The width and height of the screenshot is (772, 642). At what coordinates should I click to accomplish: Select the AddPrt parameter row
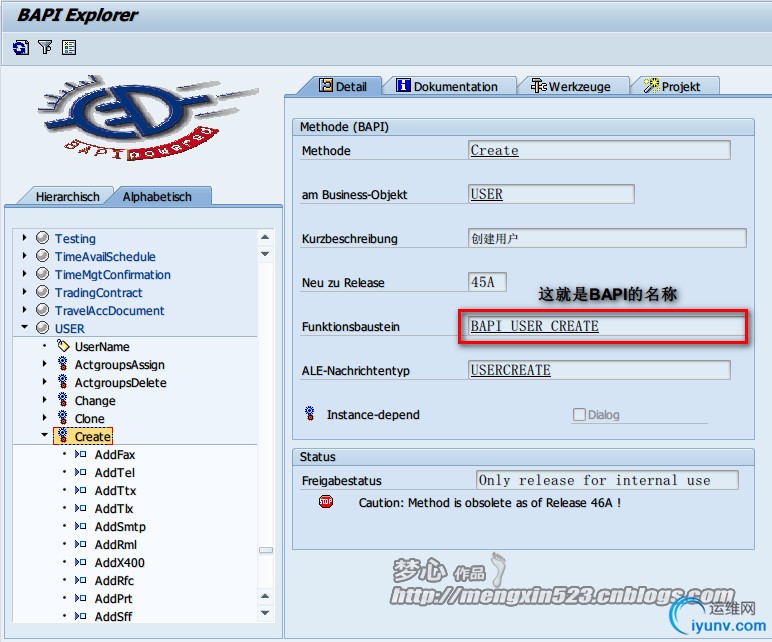pos(113,599)
